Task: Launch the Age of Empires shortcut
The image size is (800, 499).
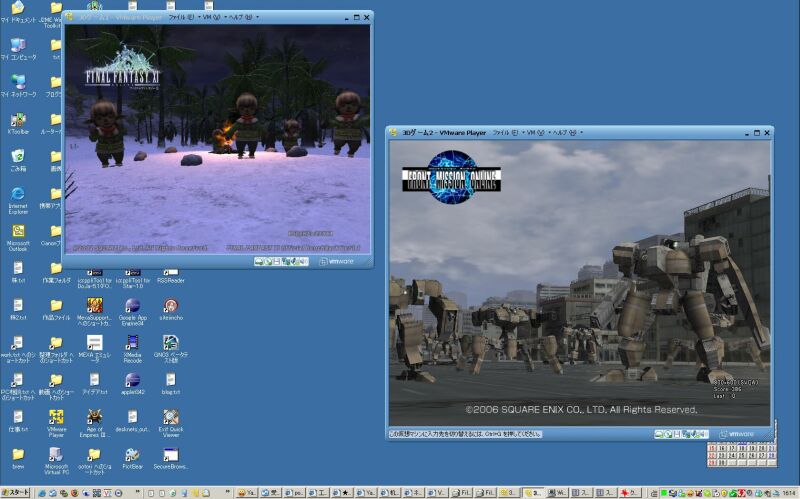Action: [x=94, y=423]
